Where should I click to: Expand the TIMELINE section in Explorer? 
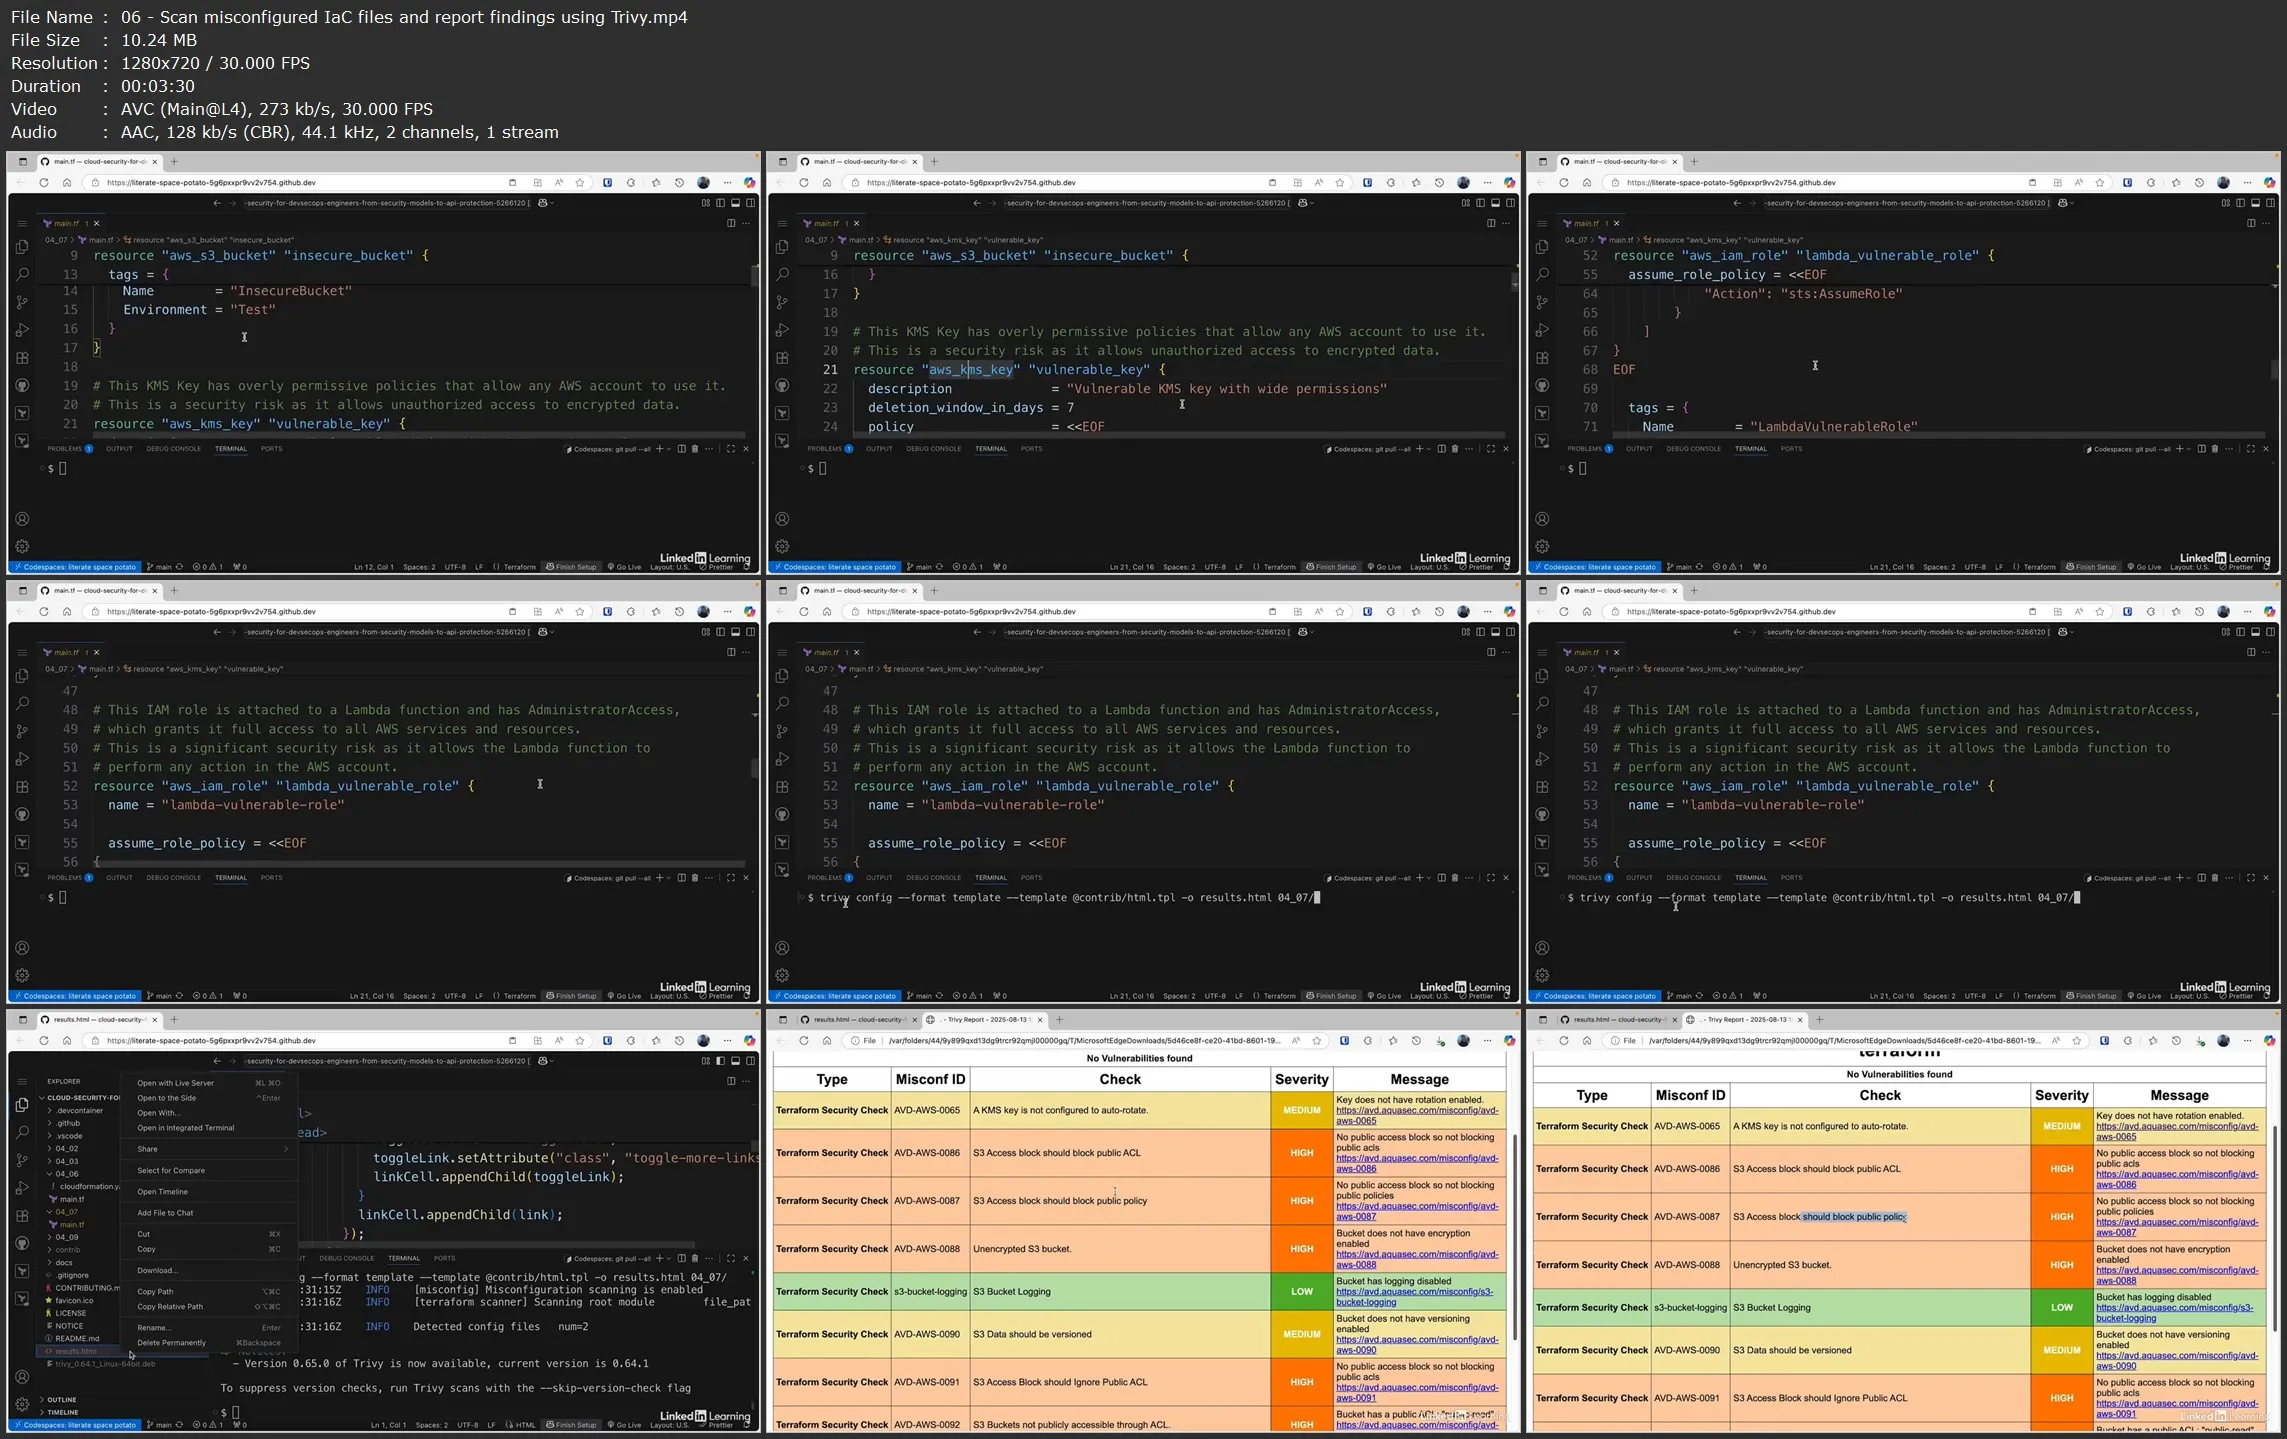[x=62, y=1412]
